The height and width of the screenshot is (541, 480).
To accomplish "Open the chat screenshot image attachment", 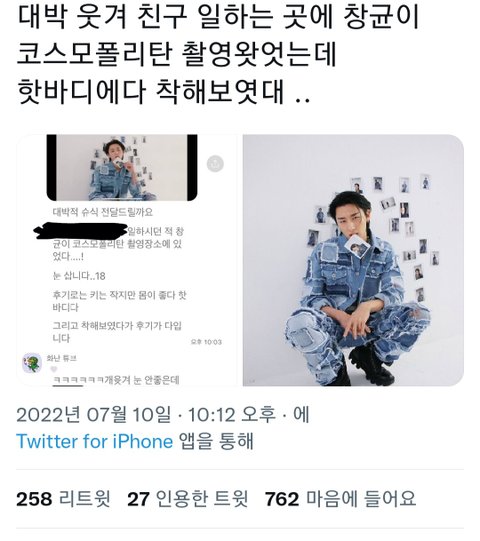I will click(x=127, y=260).
